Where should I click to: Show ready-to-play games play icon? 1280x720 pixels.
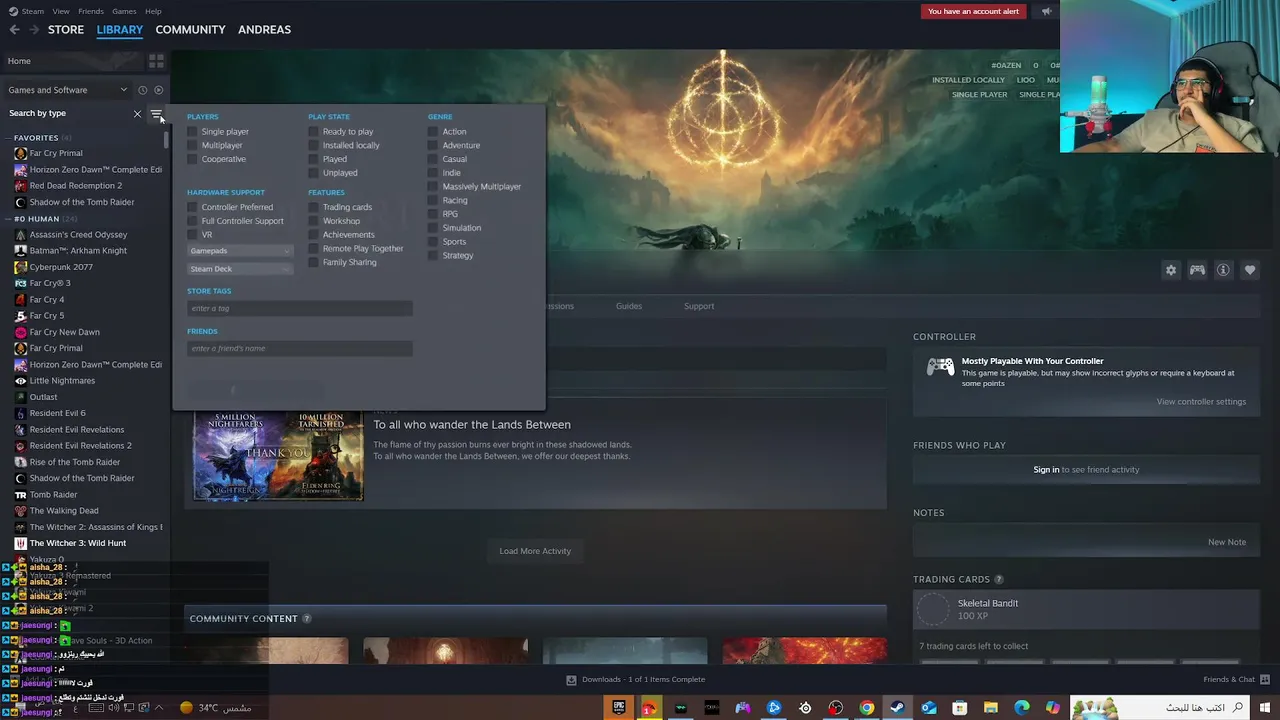point(158,90)
